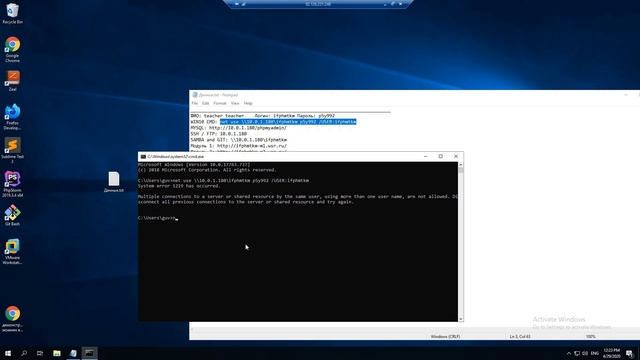Open the Format menu in Notepad

pyautogui.click(x=220, y=103)
